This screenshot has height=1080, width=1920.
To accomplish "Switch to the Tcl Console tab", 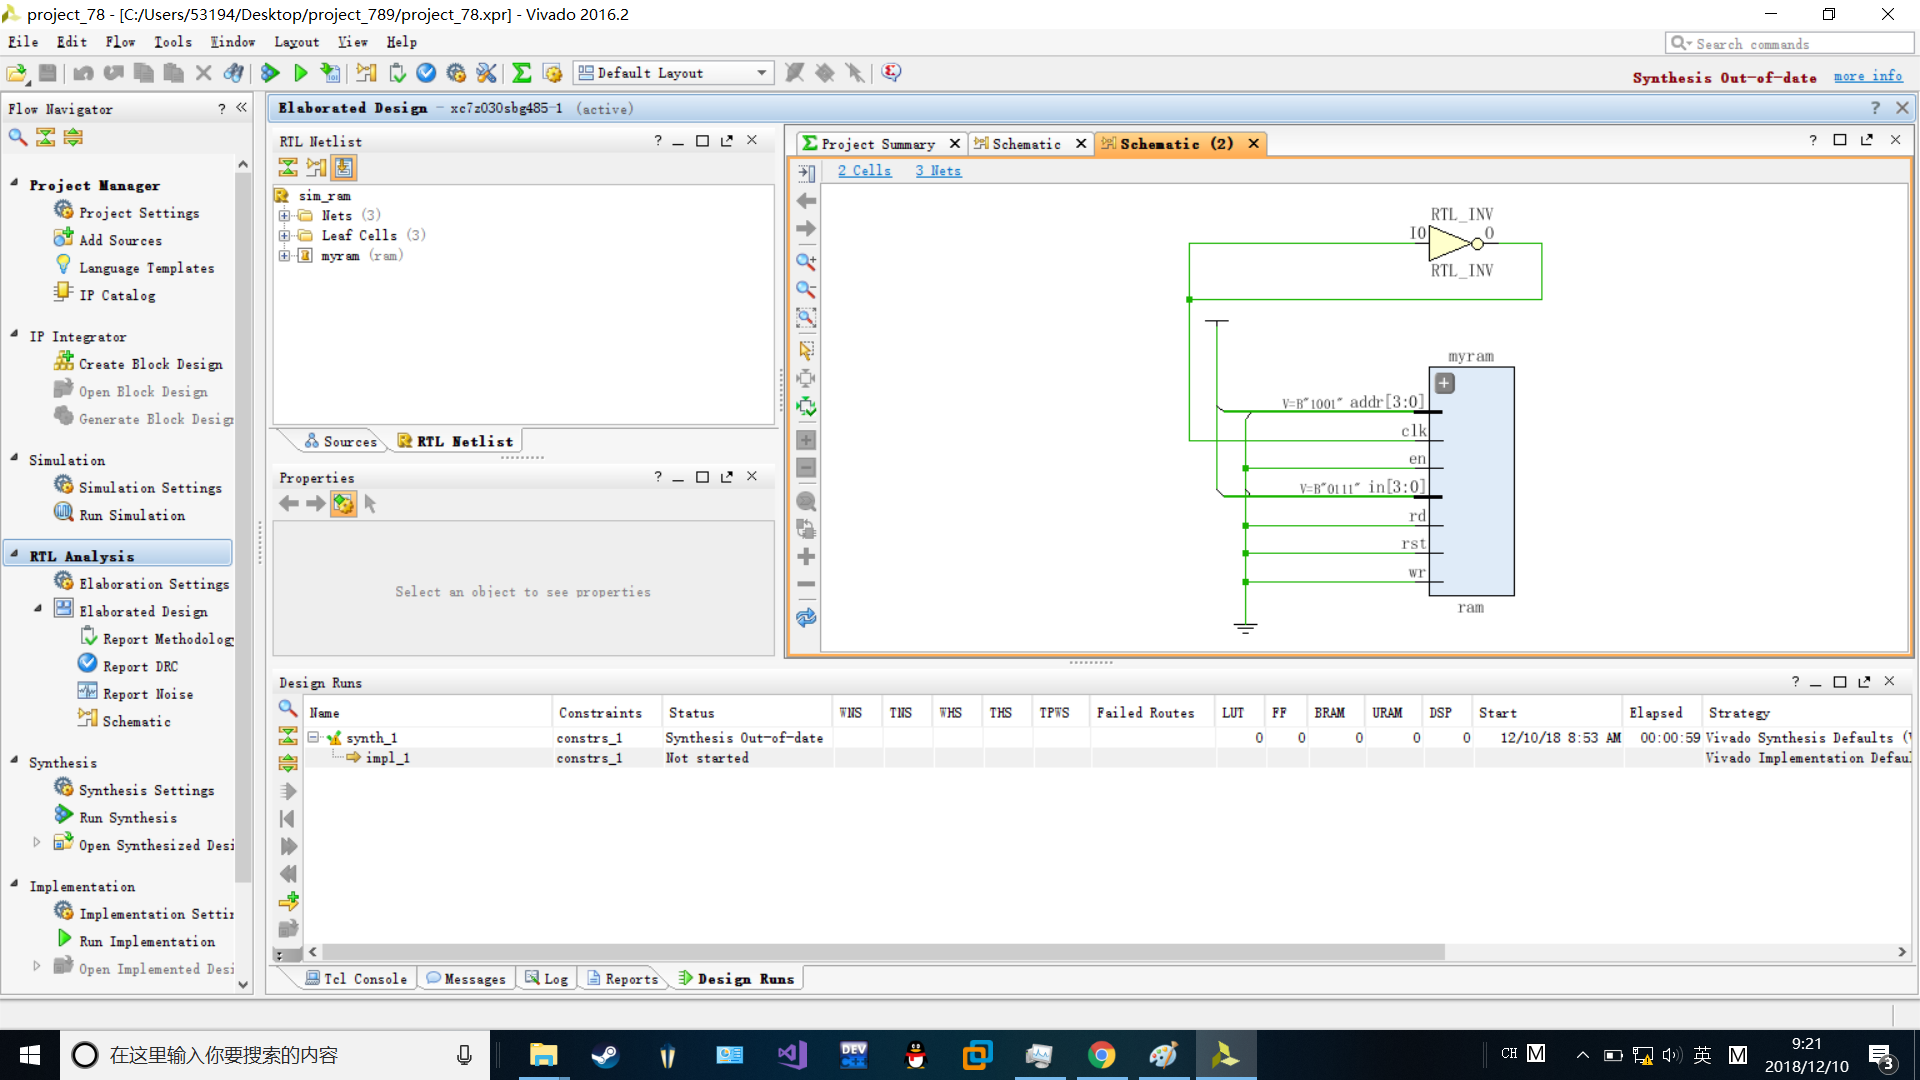I will tap(356, 979).
